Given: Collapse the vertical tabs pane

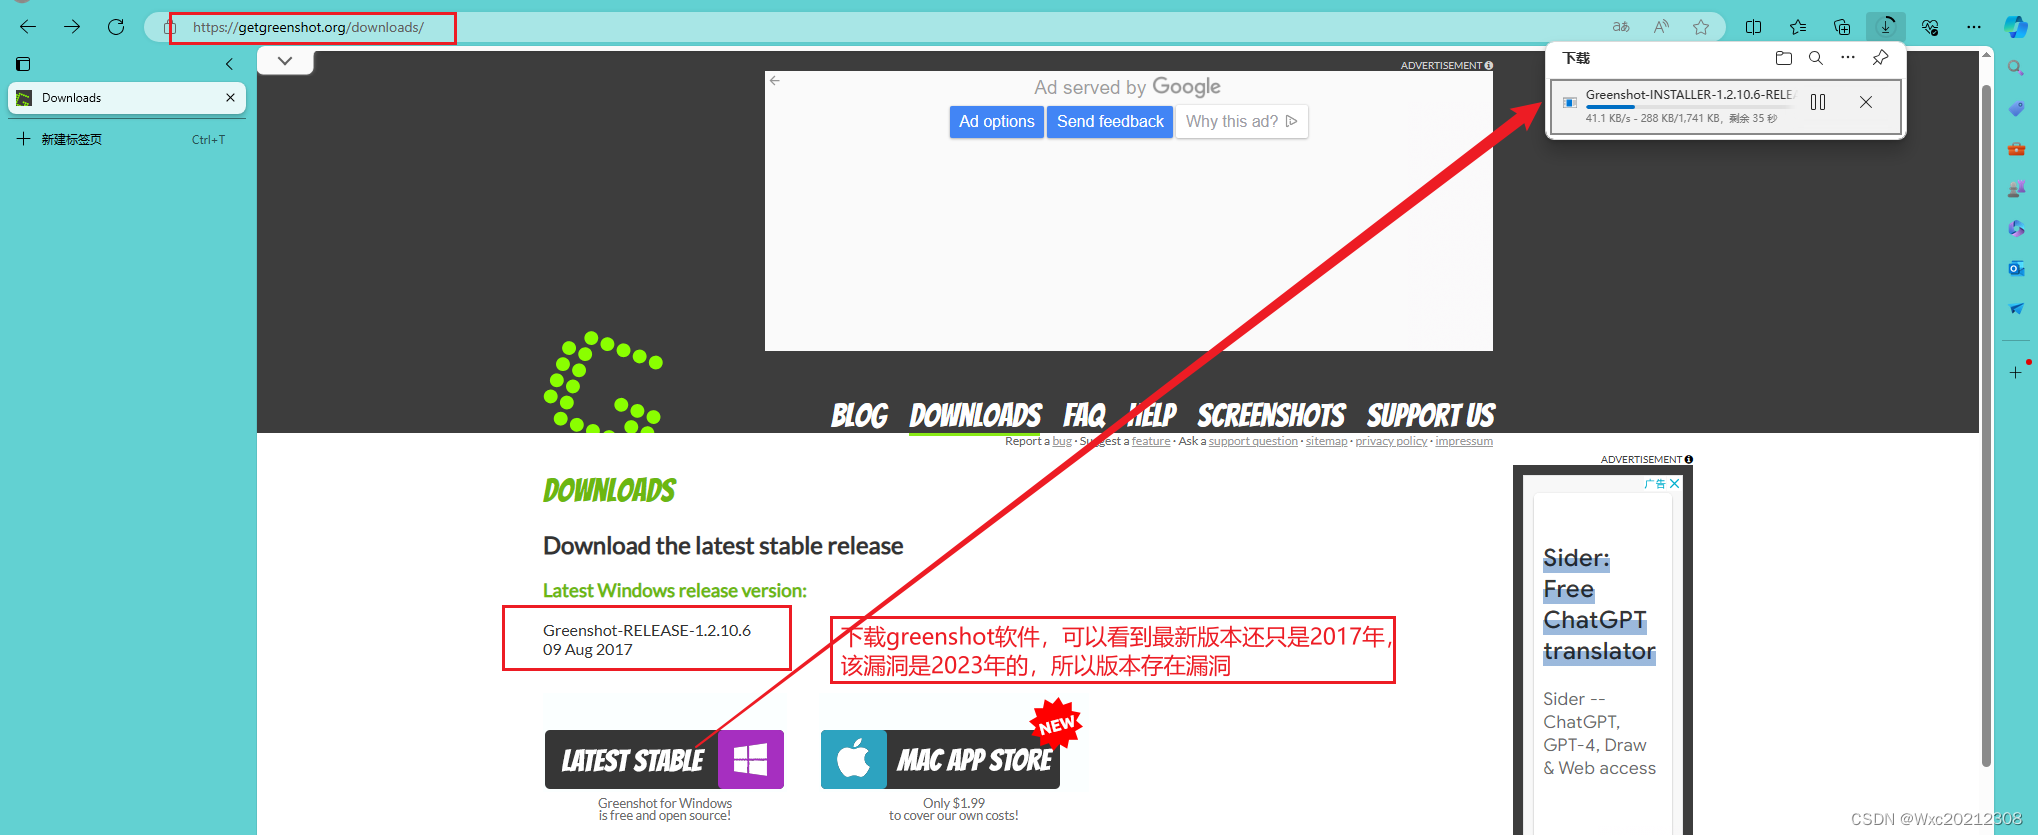Looking at the screenshot, I should (229, 64).
